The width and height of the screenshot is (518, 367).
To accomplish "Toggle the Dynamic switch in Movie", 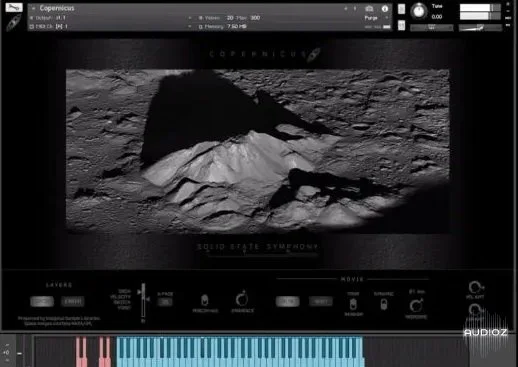I will [x=384, y=304].
